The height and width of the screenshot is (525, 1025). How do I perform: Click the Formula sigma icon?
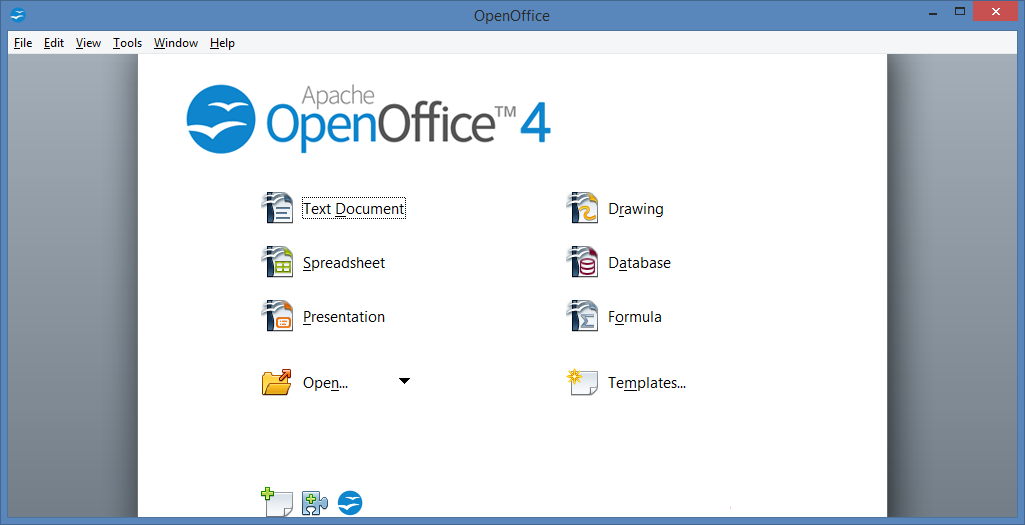pos(582,316)
